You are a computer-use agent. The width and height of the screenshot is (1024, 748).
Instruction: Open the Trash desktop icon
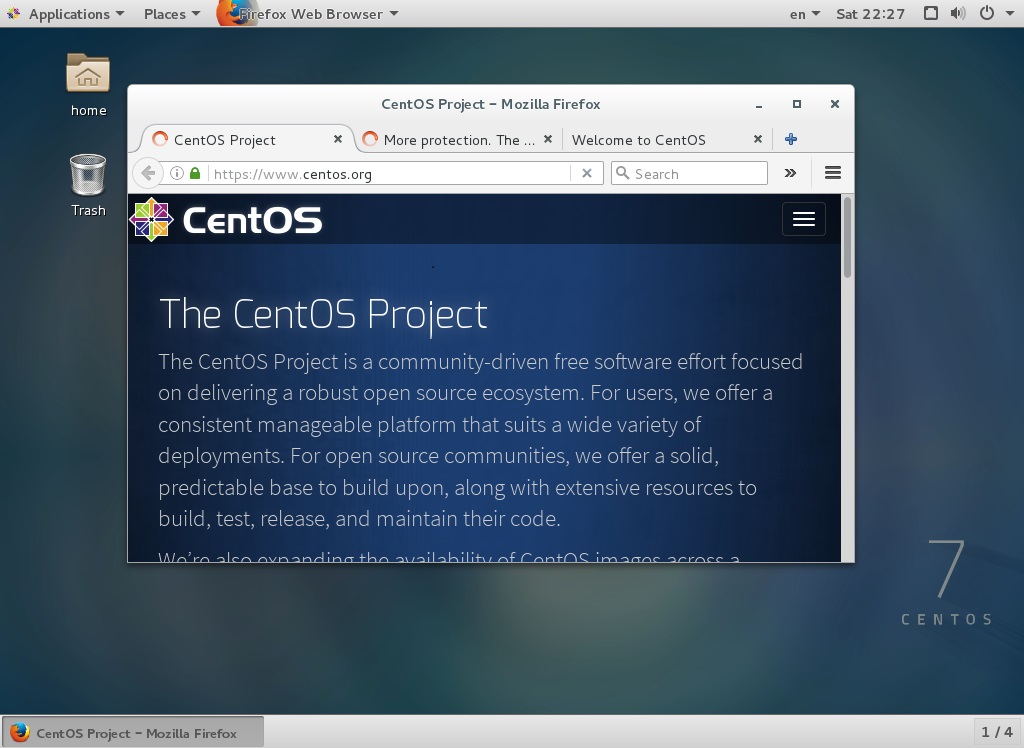point(88,186)
